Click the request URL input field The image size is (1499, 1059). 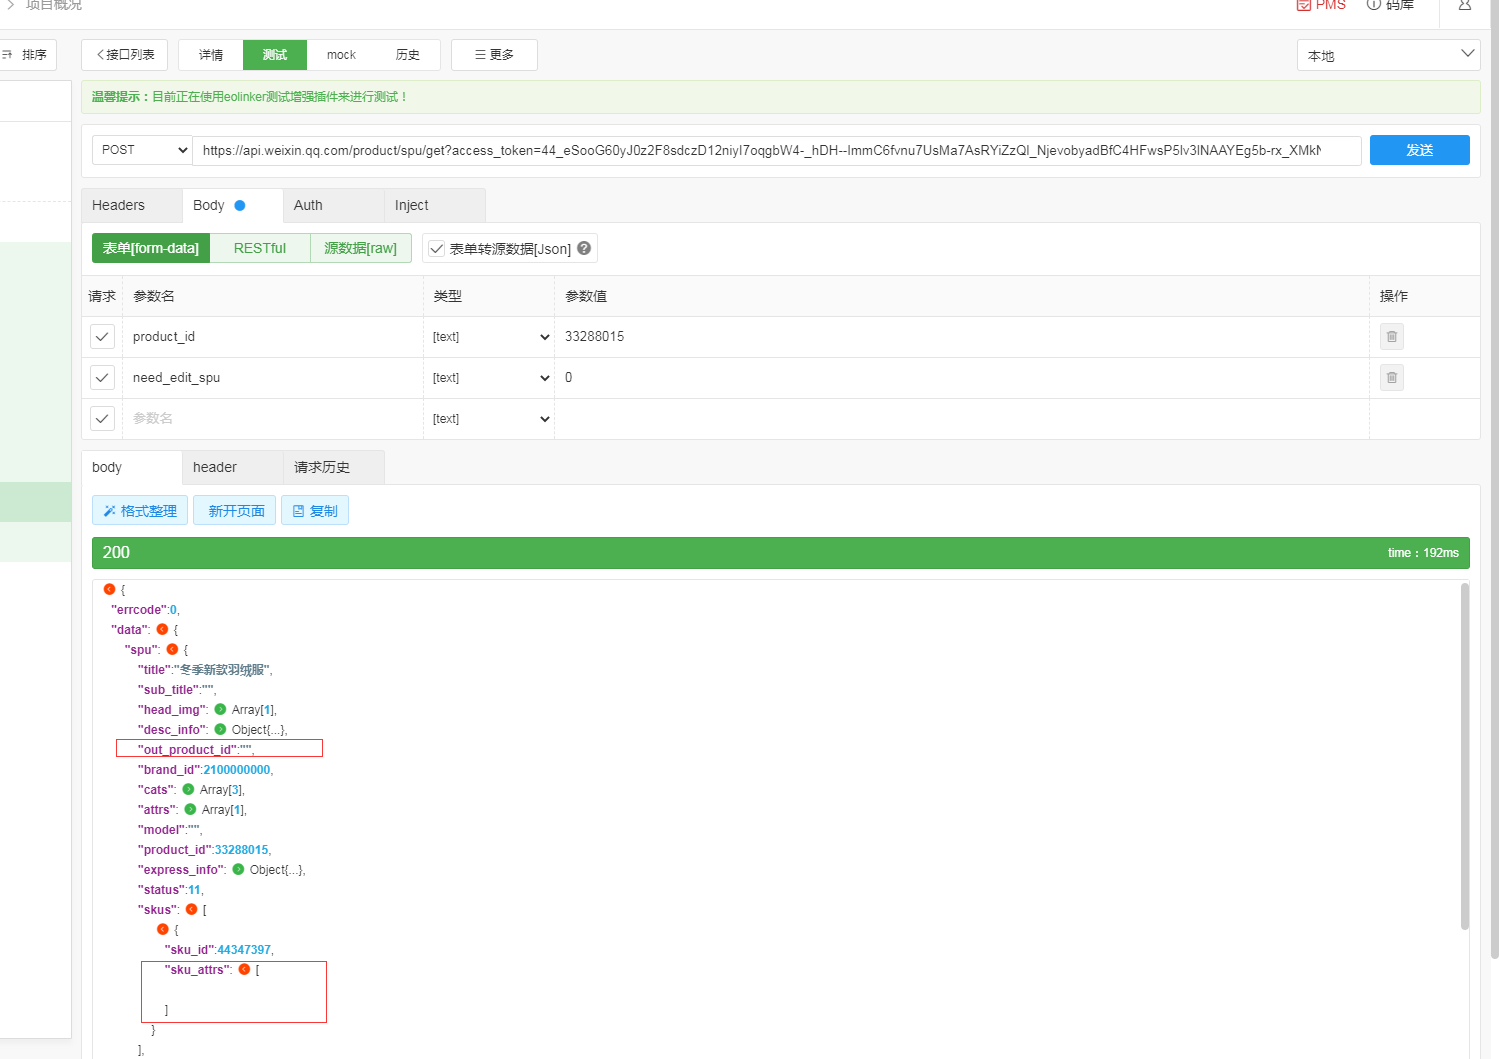click(x=776, y=150)
